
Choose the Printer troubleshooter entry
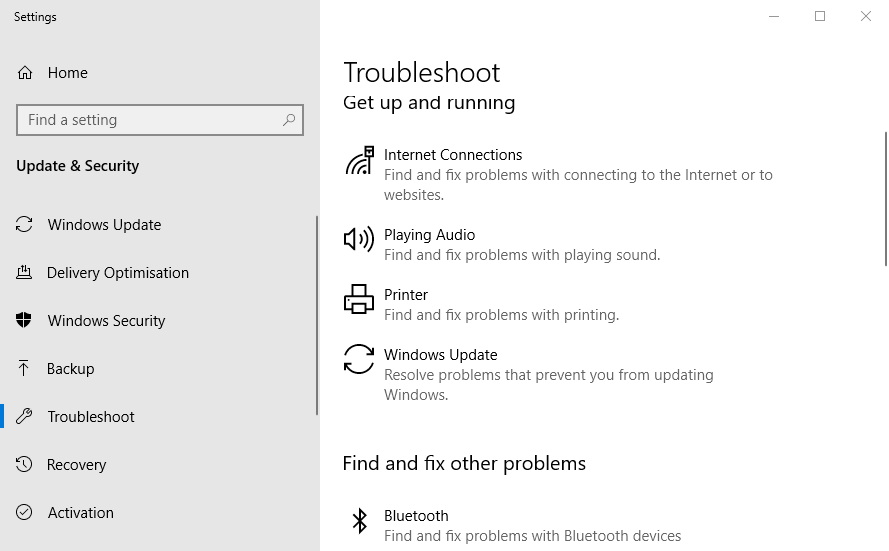pos(406,295)
